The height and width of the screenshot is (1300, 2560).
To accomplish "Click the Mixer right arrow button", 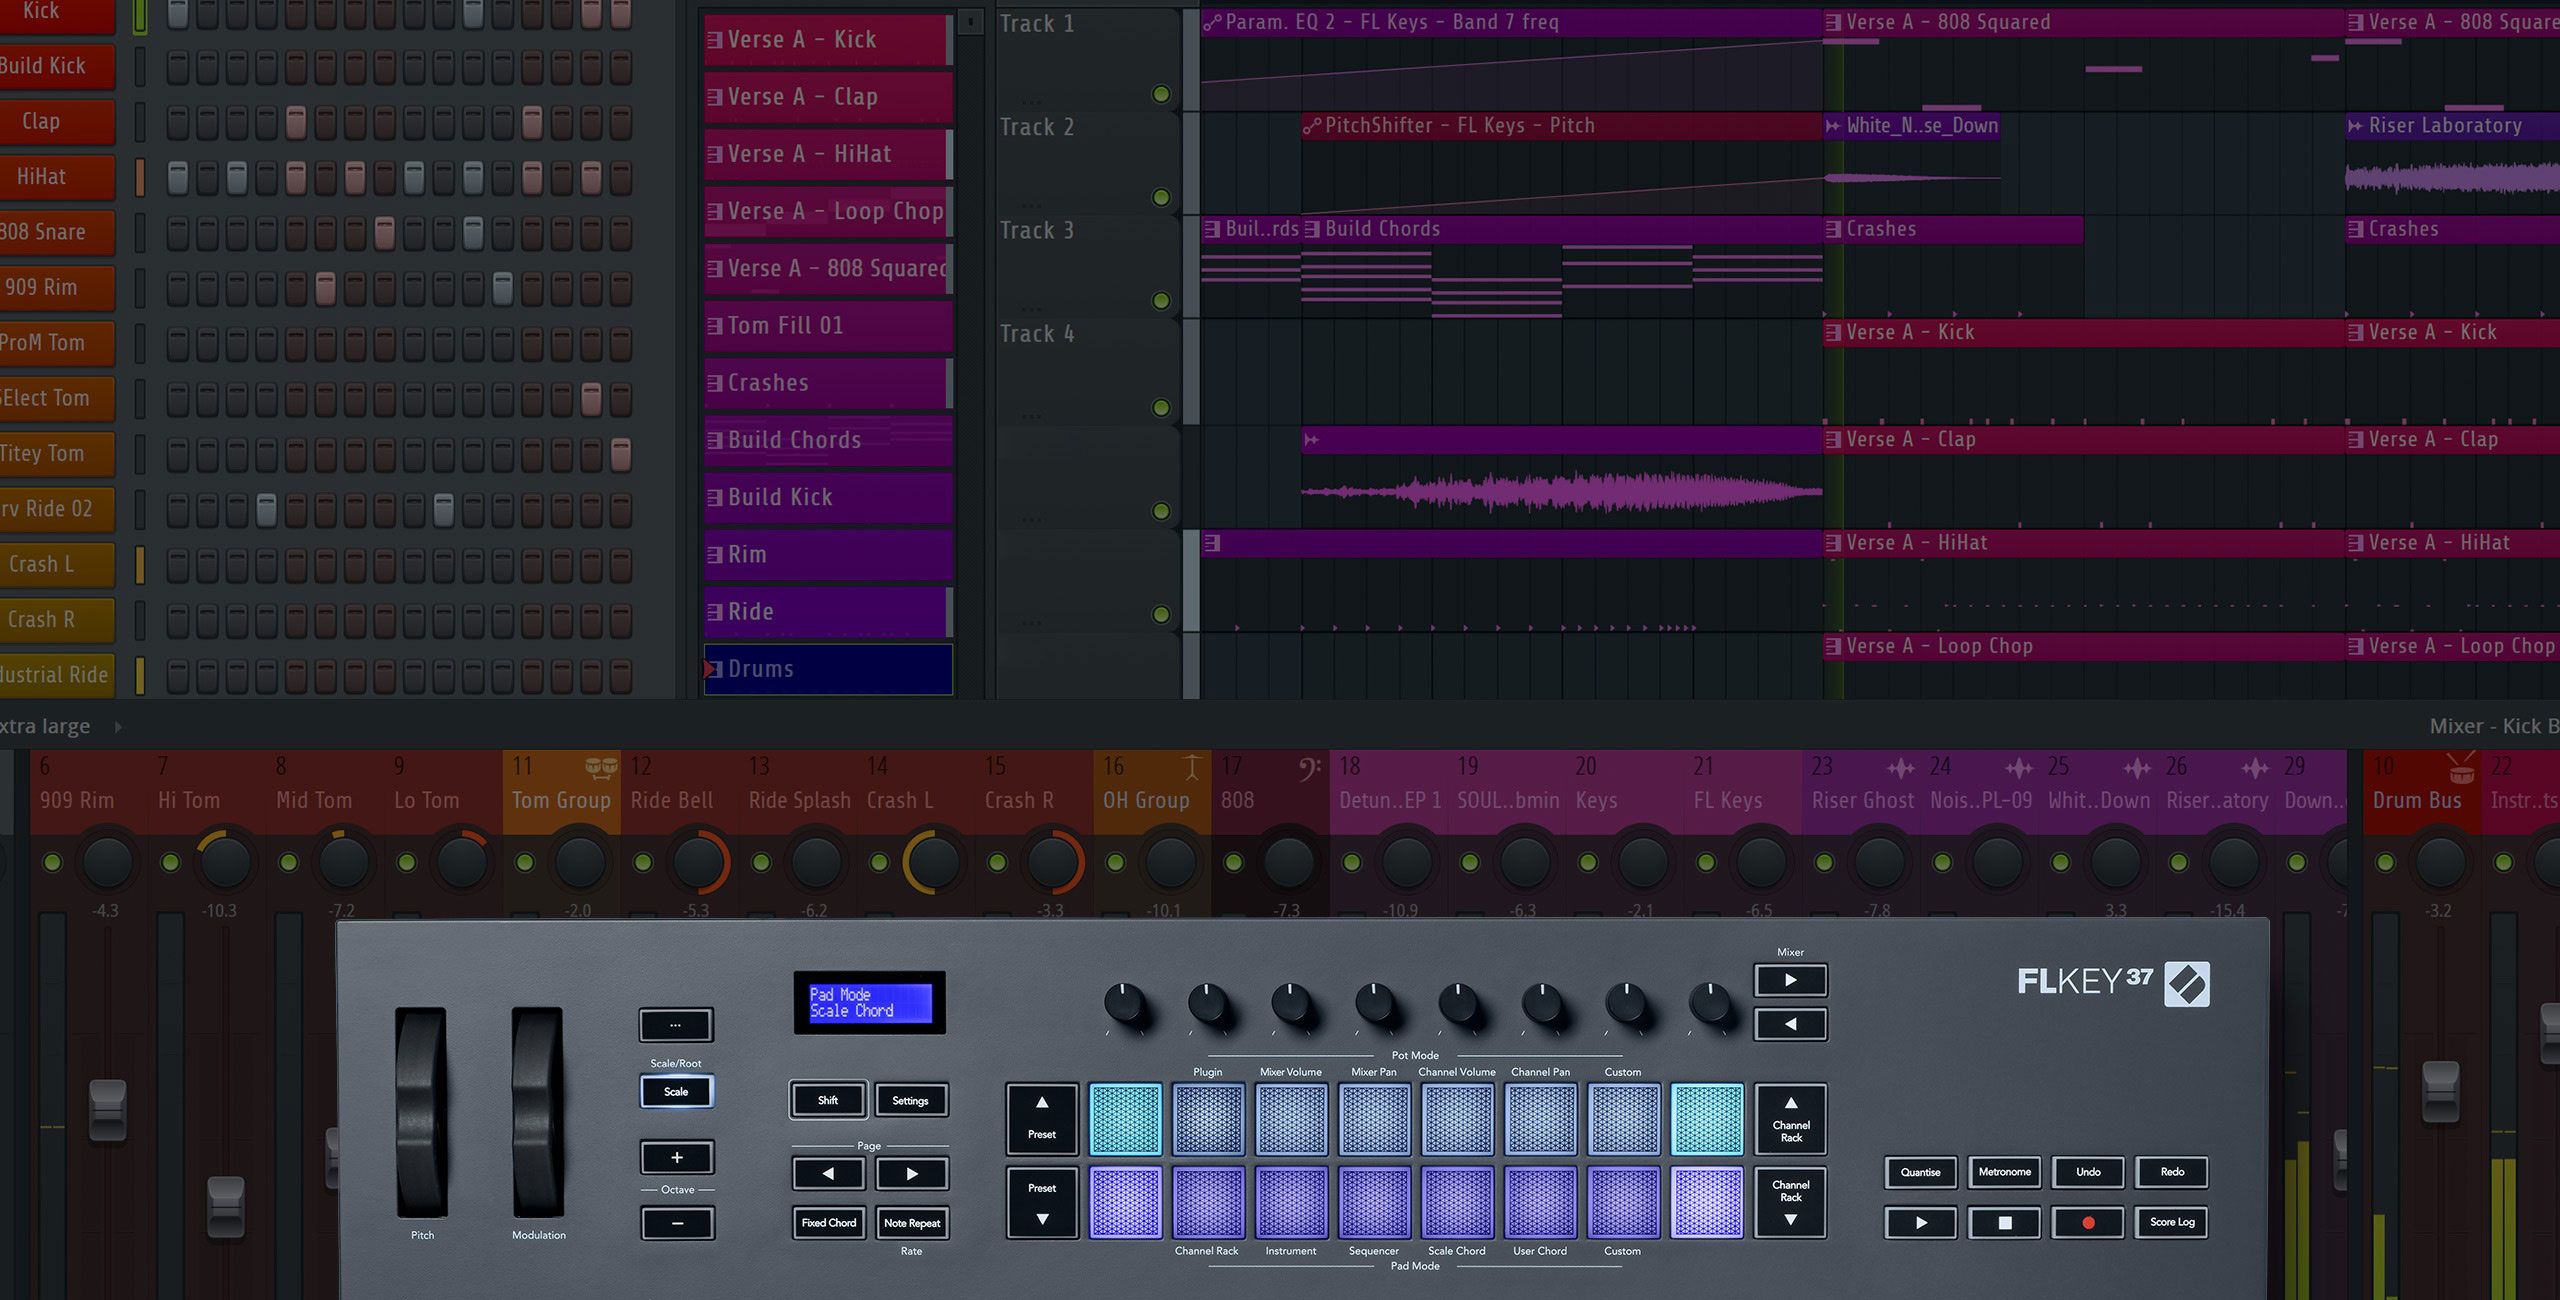I will coord(1790,981).
